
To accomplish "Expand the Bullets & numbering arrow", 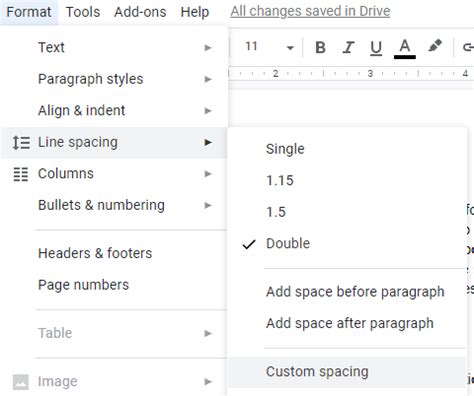I will click(208, 205).
